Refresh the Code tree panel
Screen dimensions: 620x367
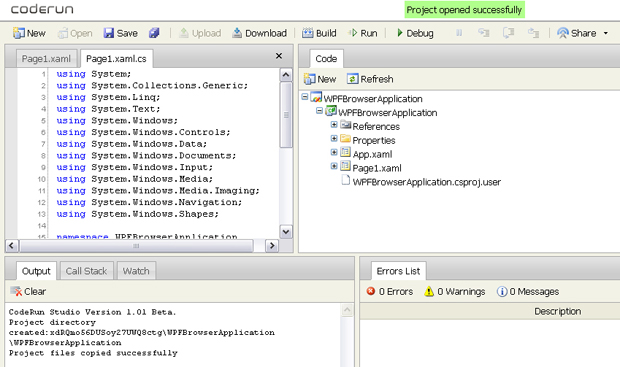point(370,79)
